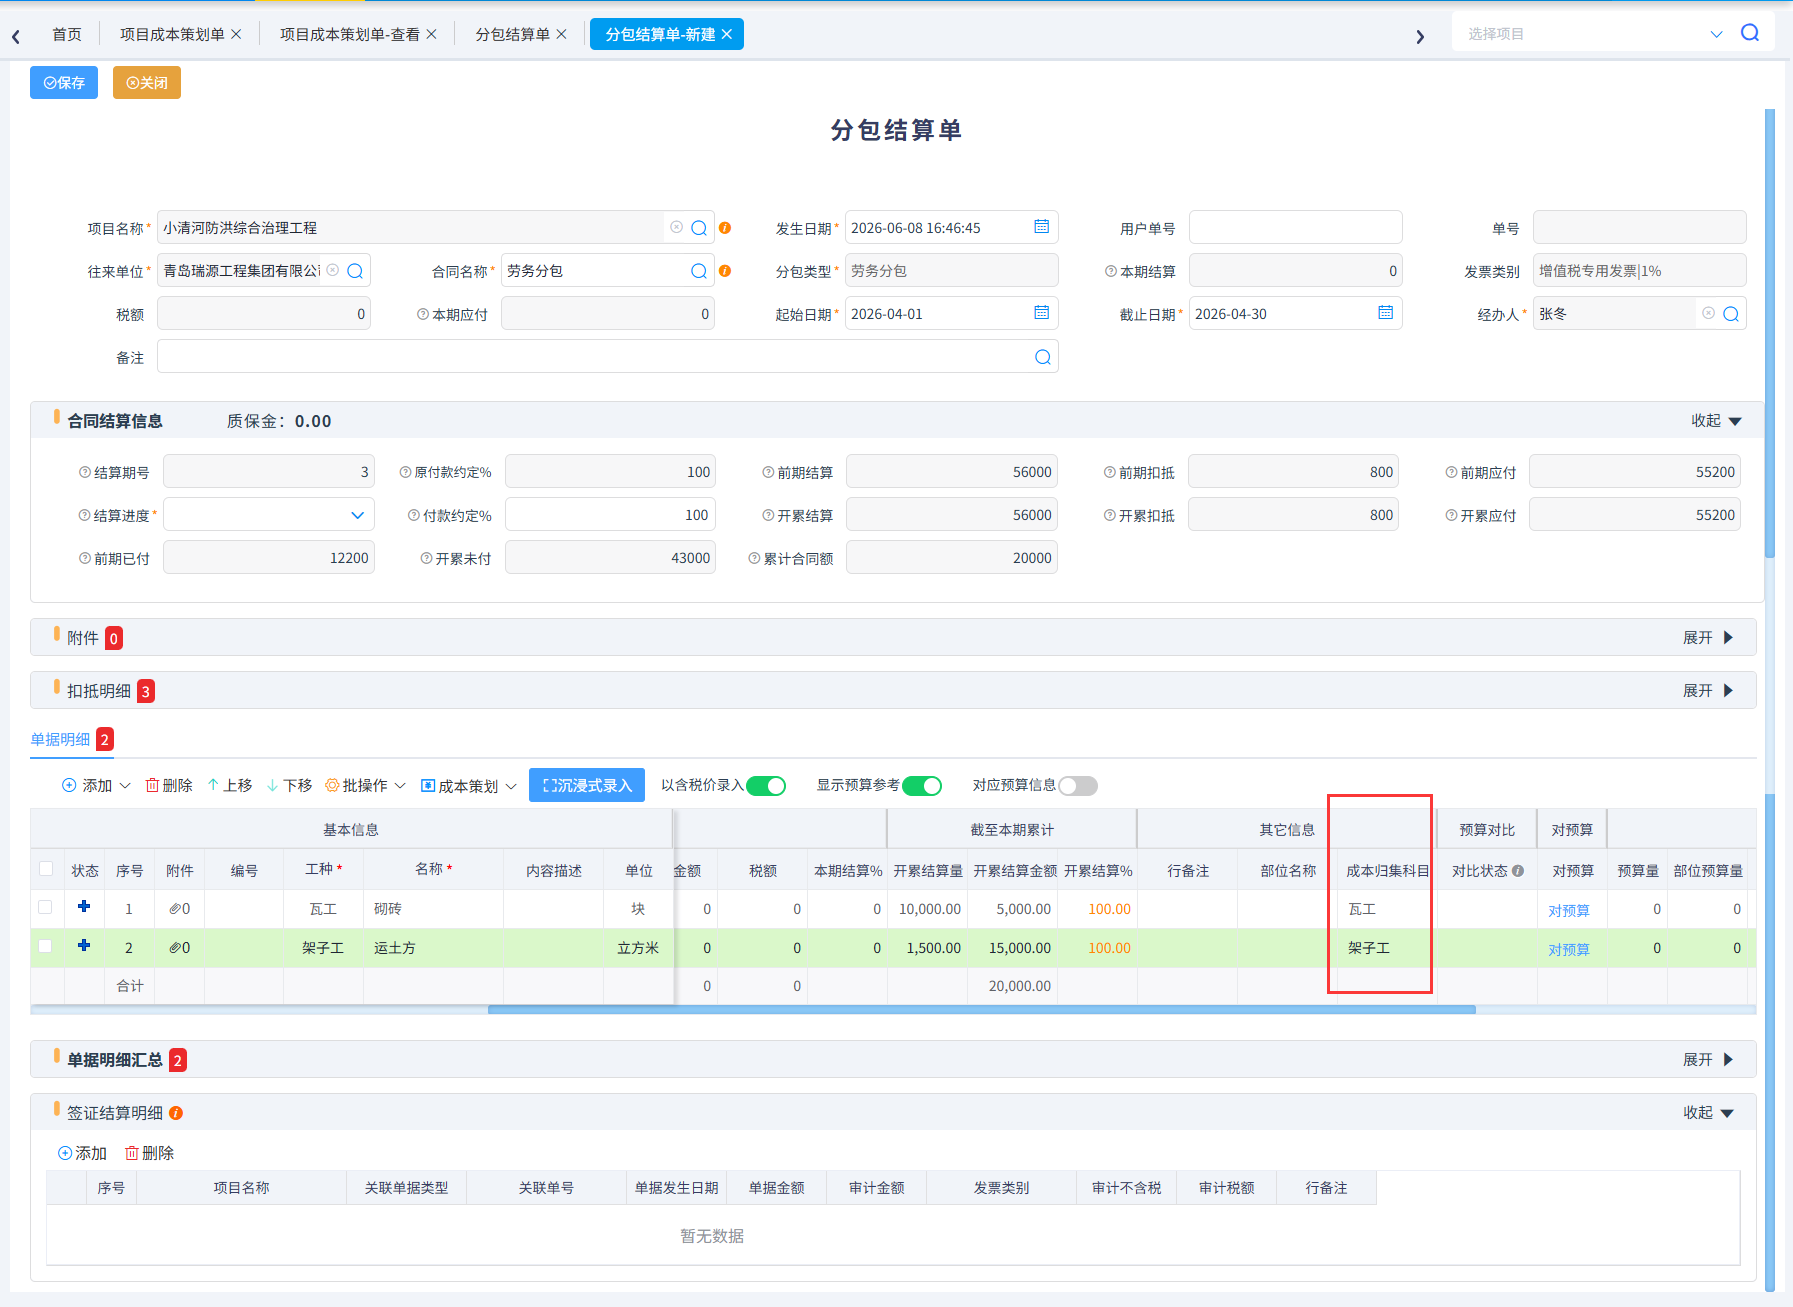Open 选择项目 dropdown at top right
The image size is (1793, 1307).
(1716, 34)
